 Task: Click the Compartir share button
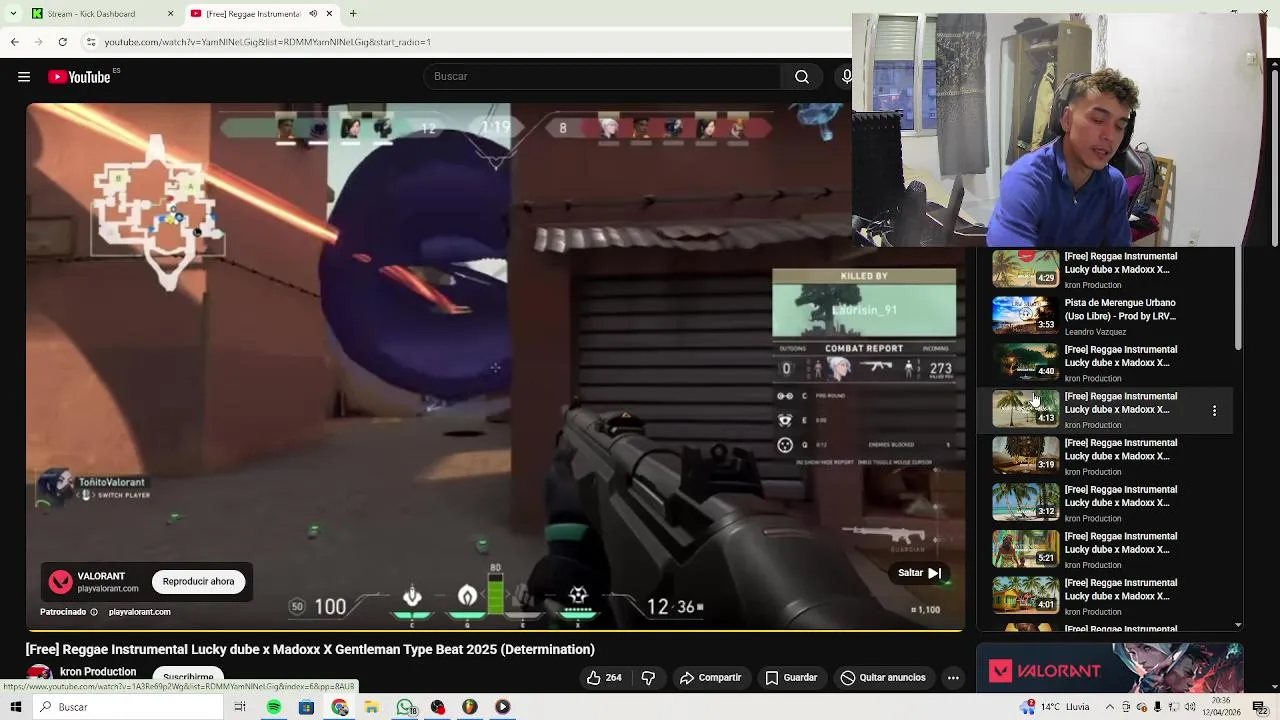tap(711, 678)
